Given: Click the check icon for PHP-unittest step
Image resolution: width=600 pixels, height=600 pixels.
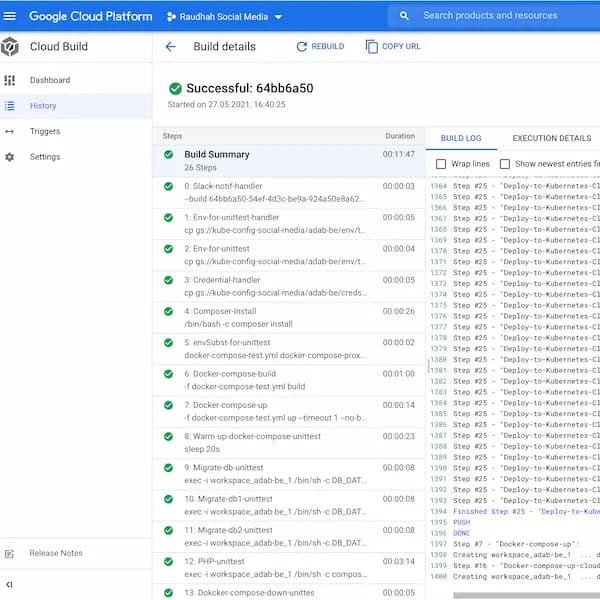Looking at the screenshot, I should (168, 561).
